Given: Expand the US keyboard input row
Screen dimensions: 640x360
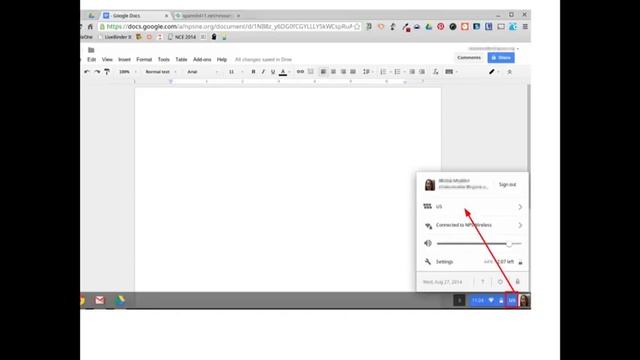Looking at the screenshot, I should [x=473, y=207].
